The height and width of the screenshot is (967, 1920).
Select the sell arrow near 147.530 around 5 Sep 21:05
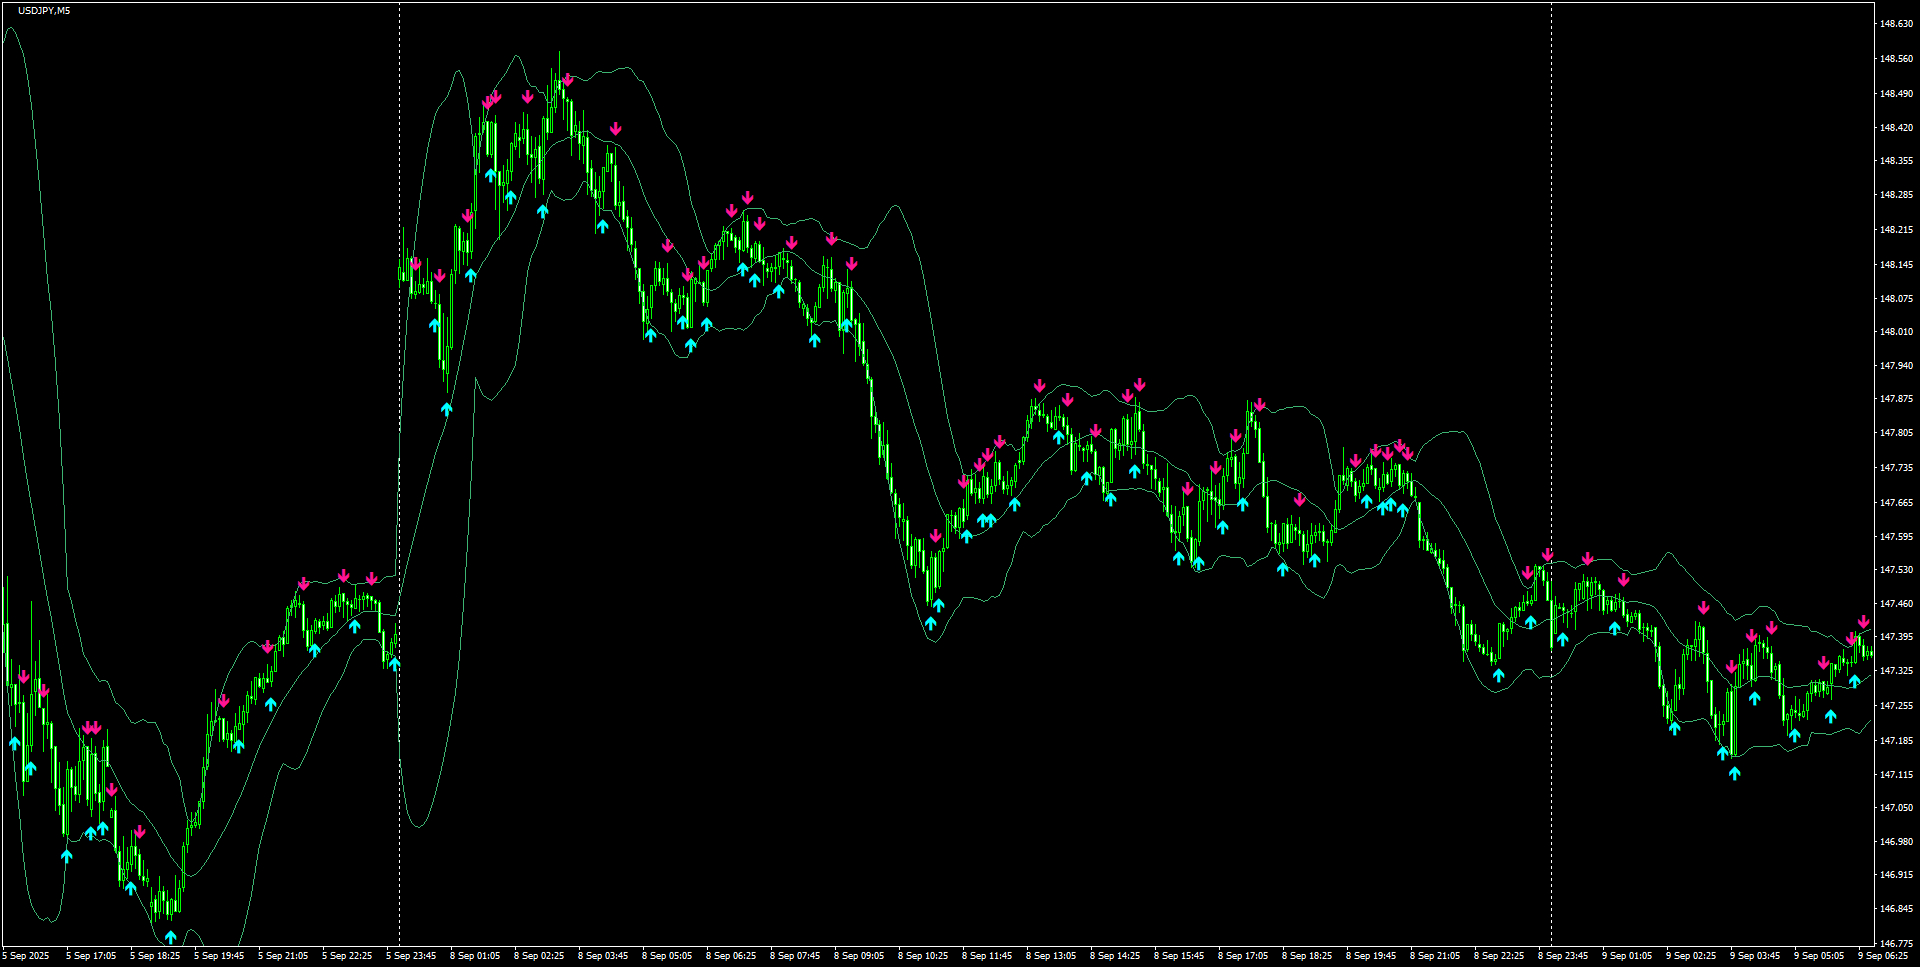(304, 581)
